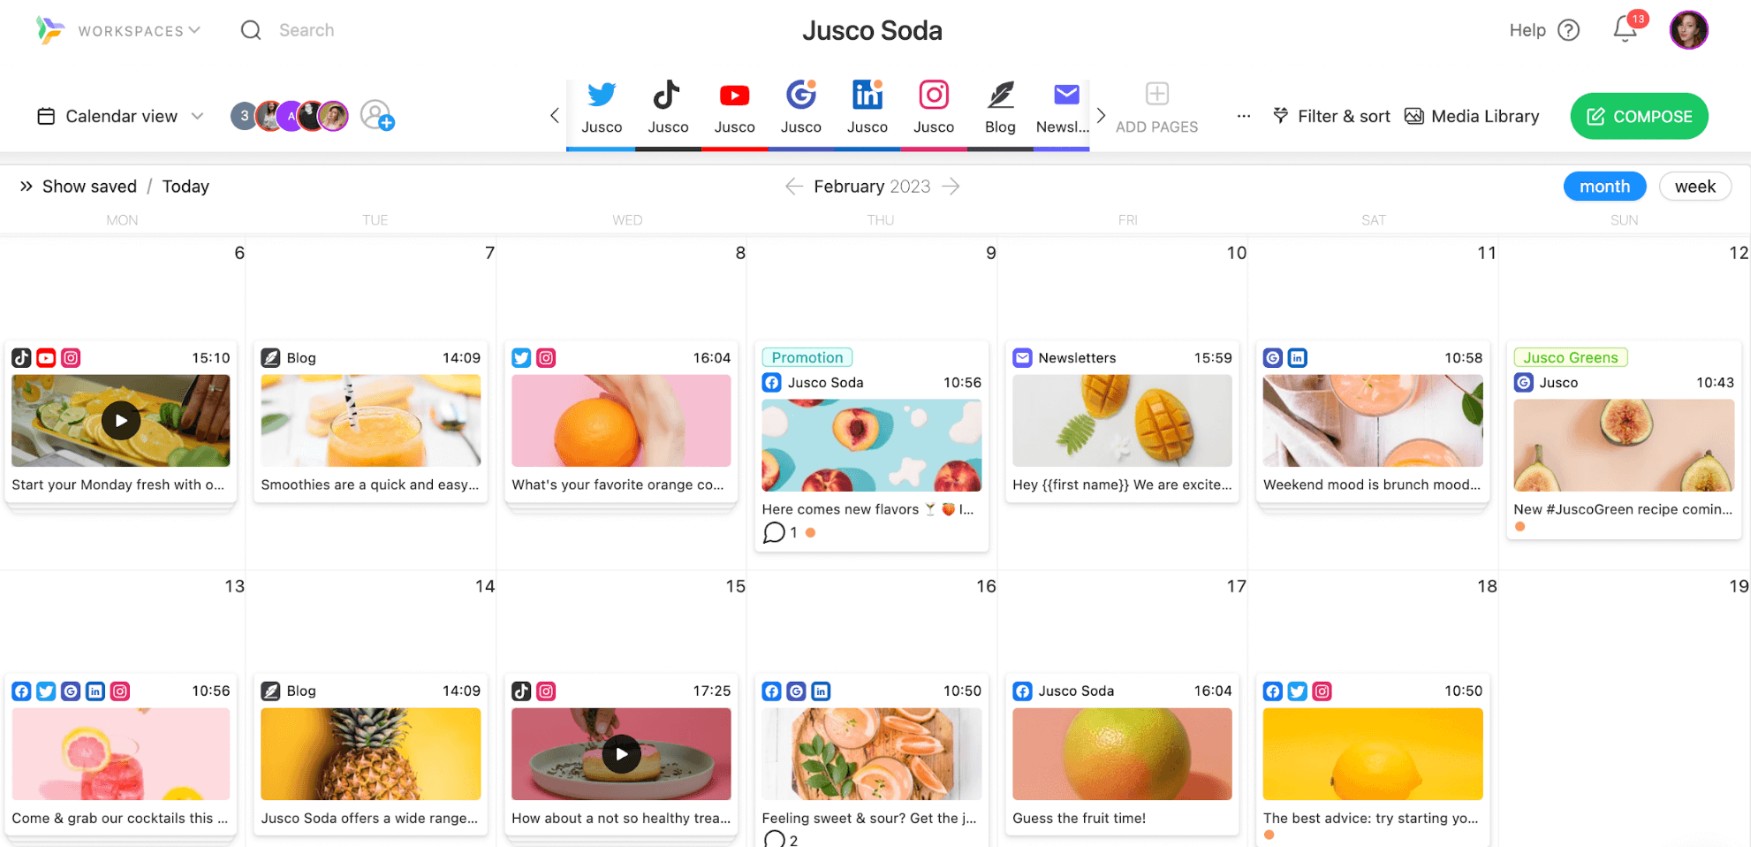
Task: Select the LinkedIn Jusco page icon
Action: coord(867,96)
